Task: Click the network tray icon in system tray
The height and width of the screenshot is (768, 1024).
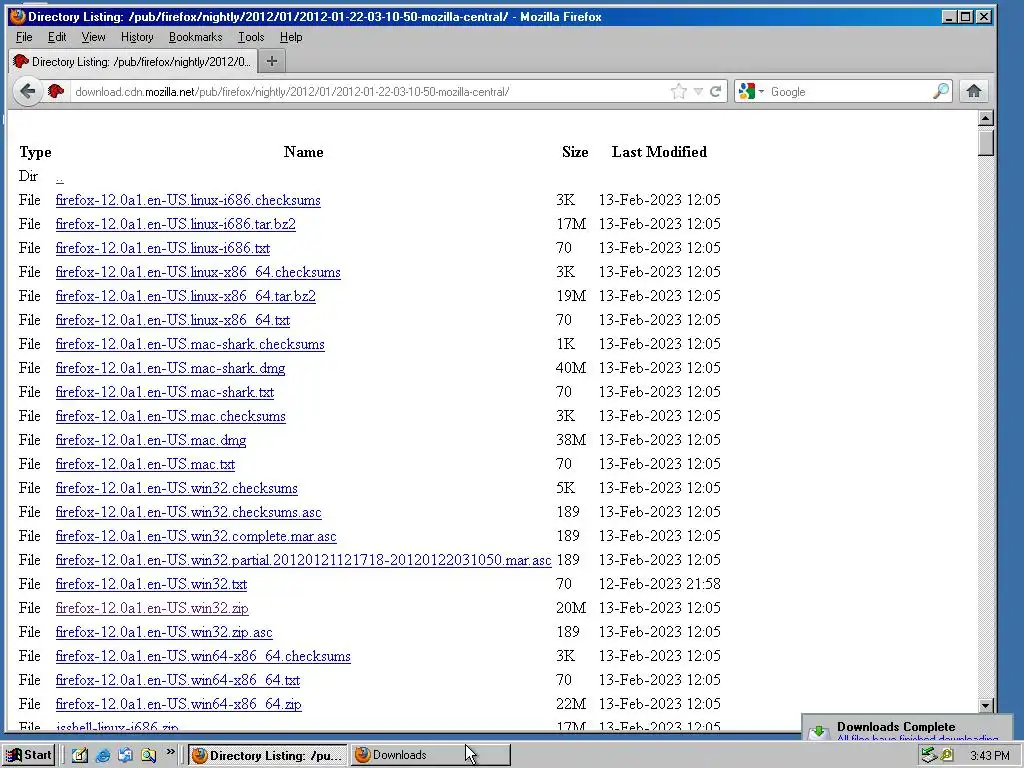Action: click(x=929, y=756)
